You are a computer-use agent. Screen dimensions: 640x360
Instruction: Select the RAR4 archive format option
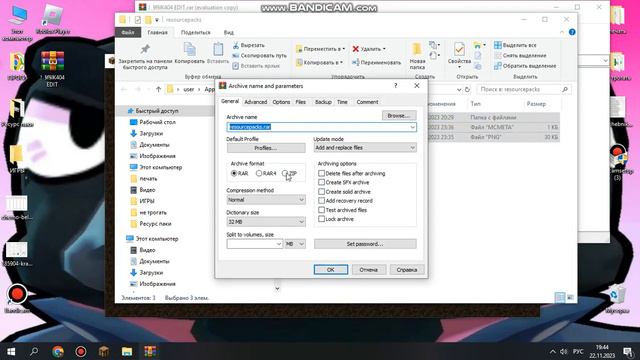(259, 173)
